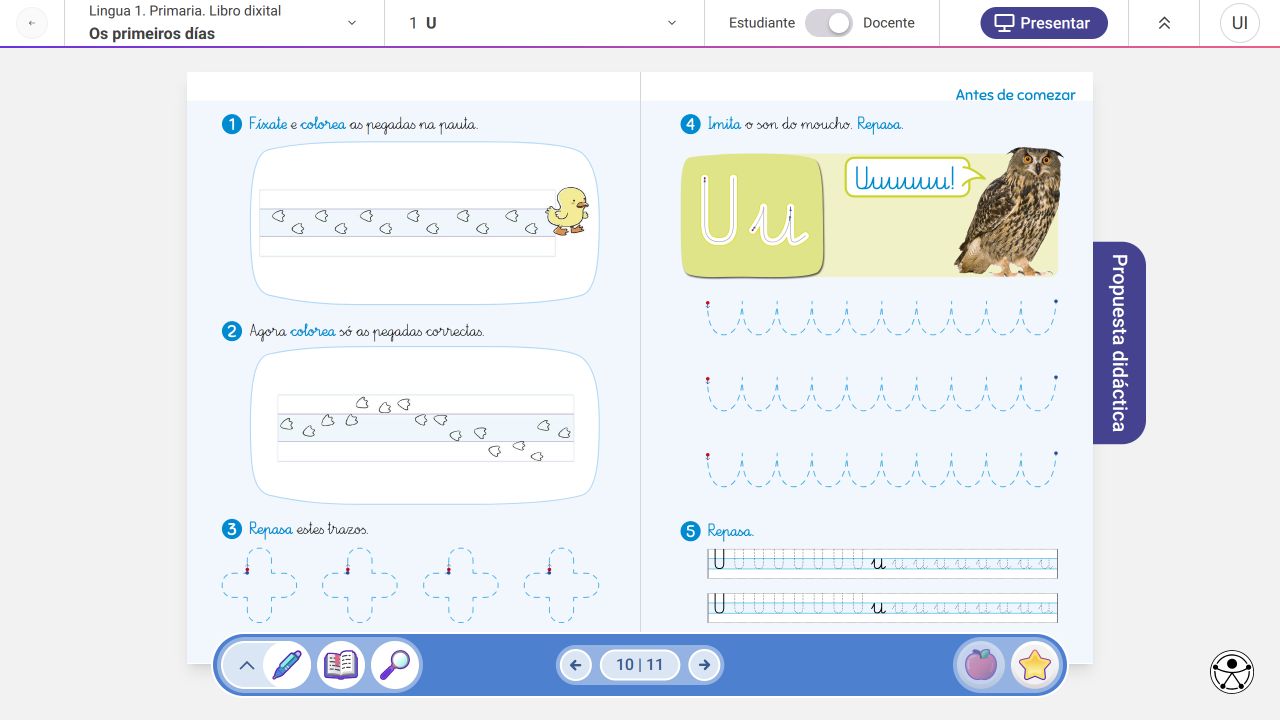Image resolution: width=1280 pixels, height=720 pixels.
Task: Go back using the top-left arrow button
Action: point(32,23)
